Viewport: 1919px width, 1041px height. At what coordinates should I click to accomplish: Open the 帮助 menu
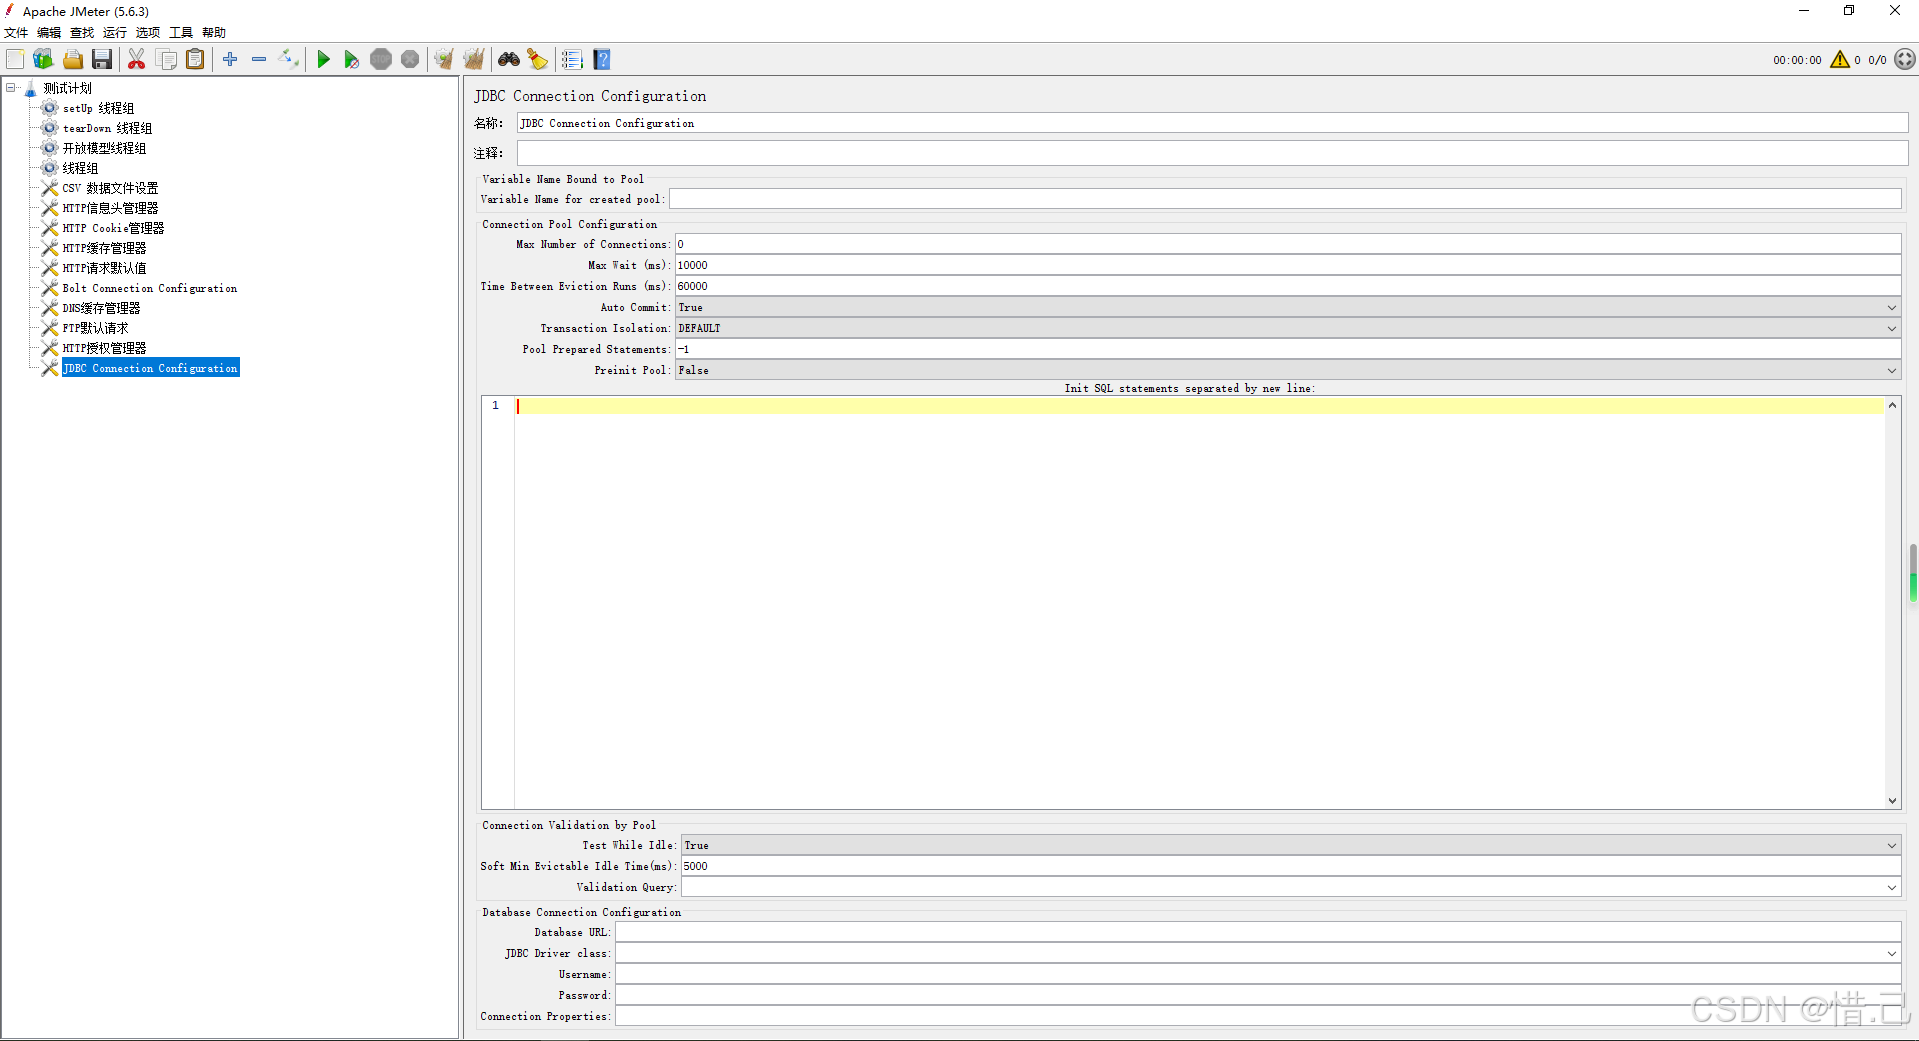[x=214, y=33]
